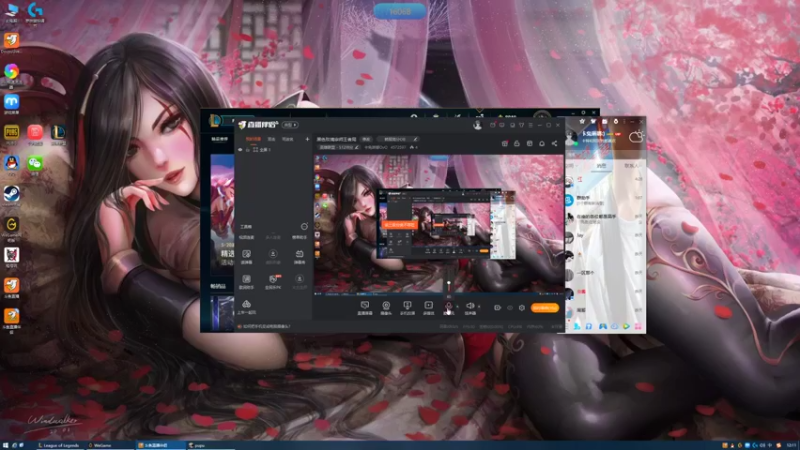The image size is (800, 450).
Task: Expand microphone options arrow
Action: (x=457, y=307)
